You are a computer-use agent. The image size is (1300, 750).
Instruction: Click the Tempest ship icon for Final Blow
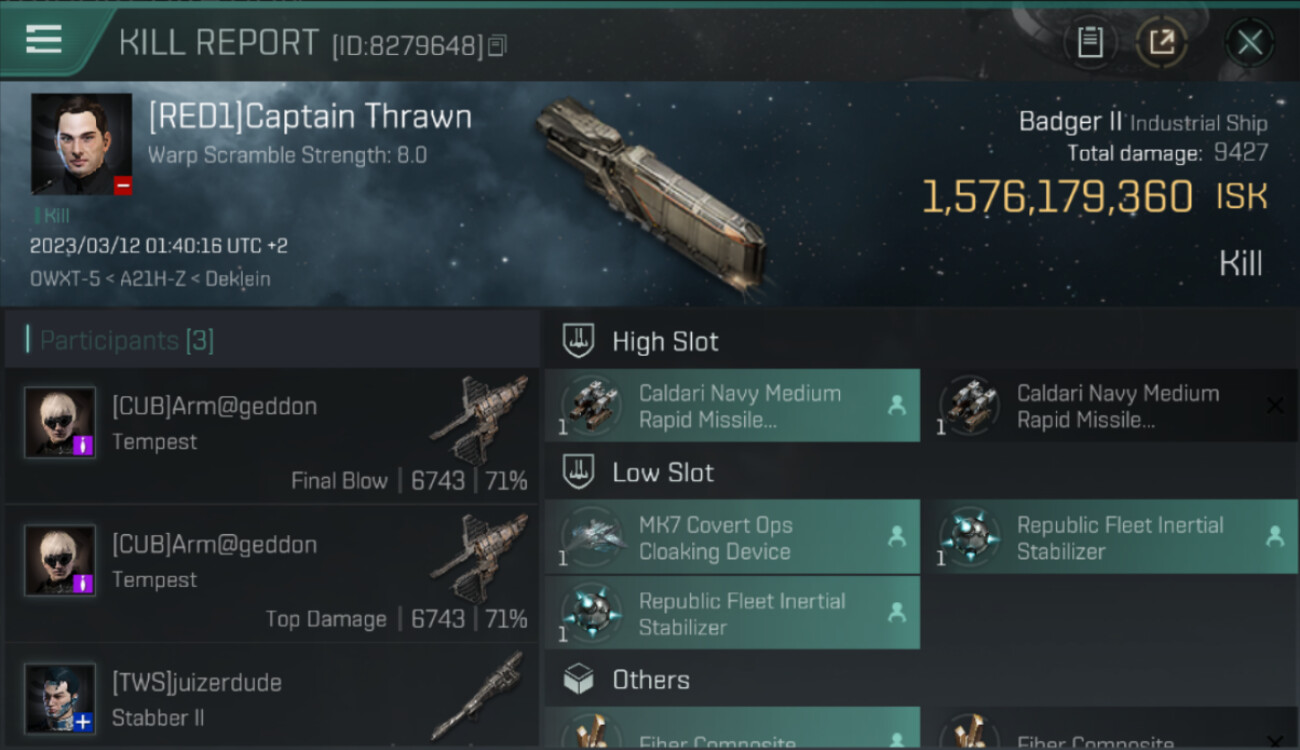(x=480, y=420)
